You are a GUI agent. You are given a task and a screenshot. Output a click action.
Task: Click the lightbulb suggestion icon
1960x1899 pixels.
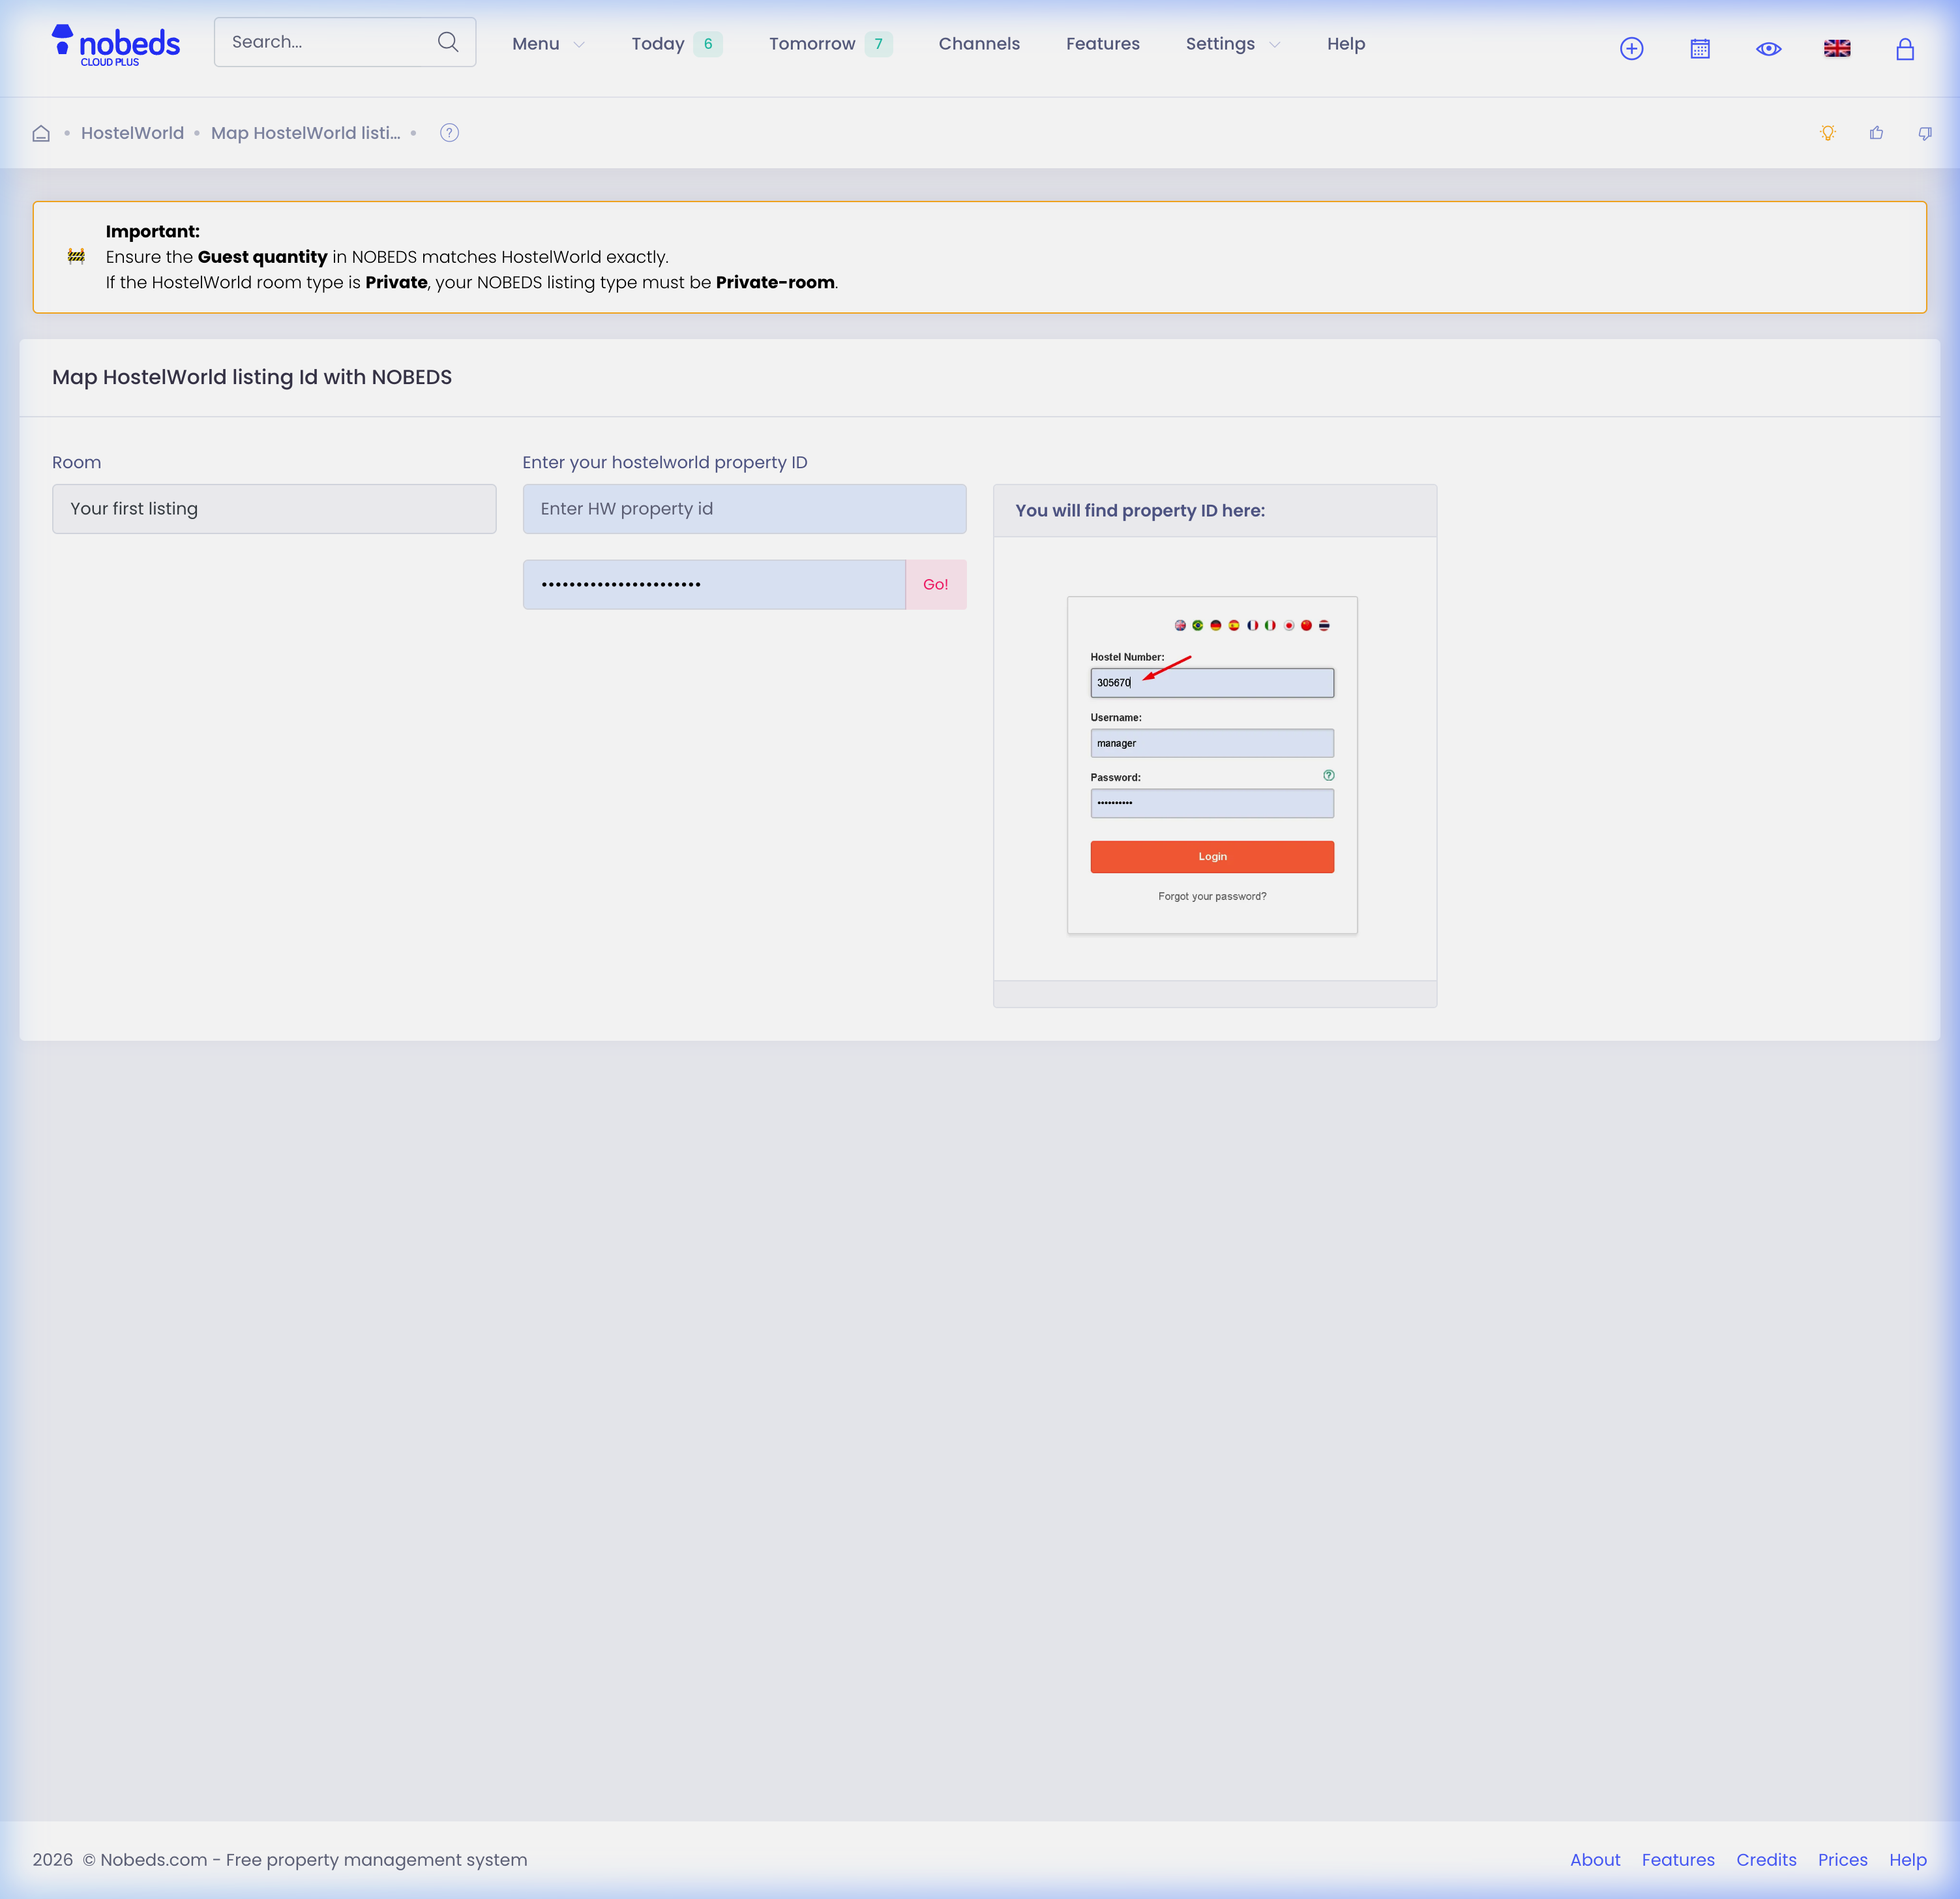[x=1828, y=133]
